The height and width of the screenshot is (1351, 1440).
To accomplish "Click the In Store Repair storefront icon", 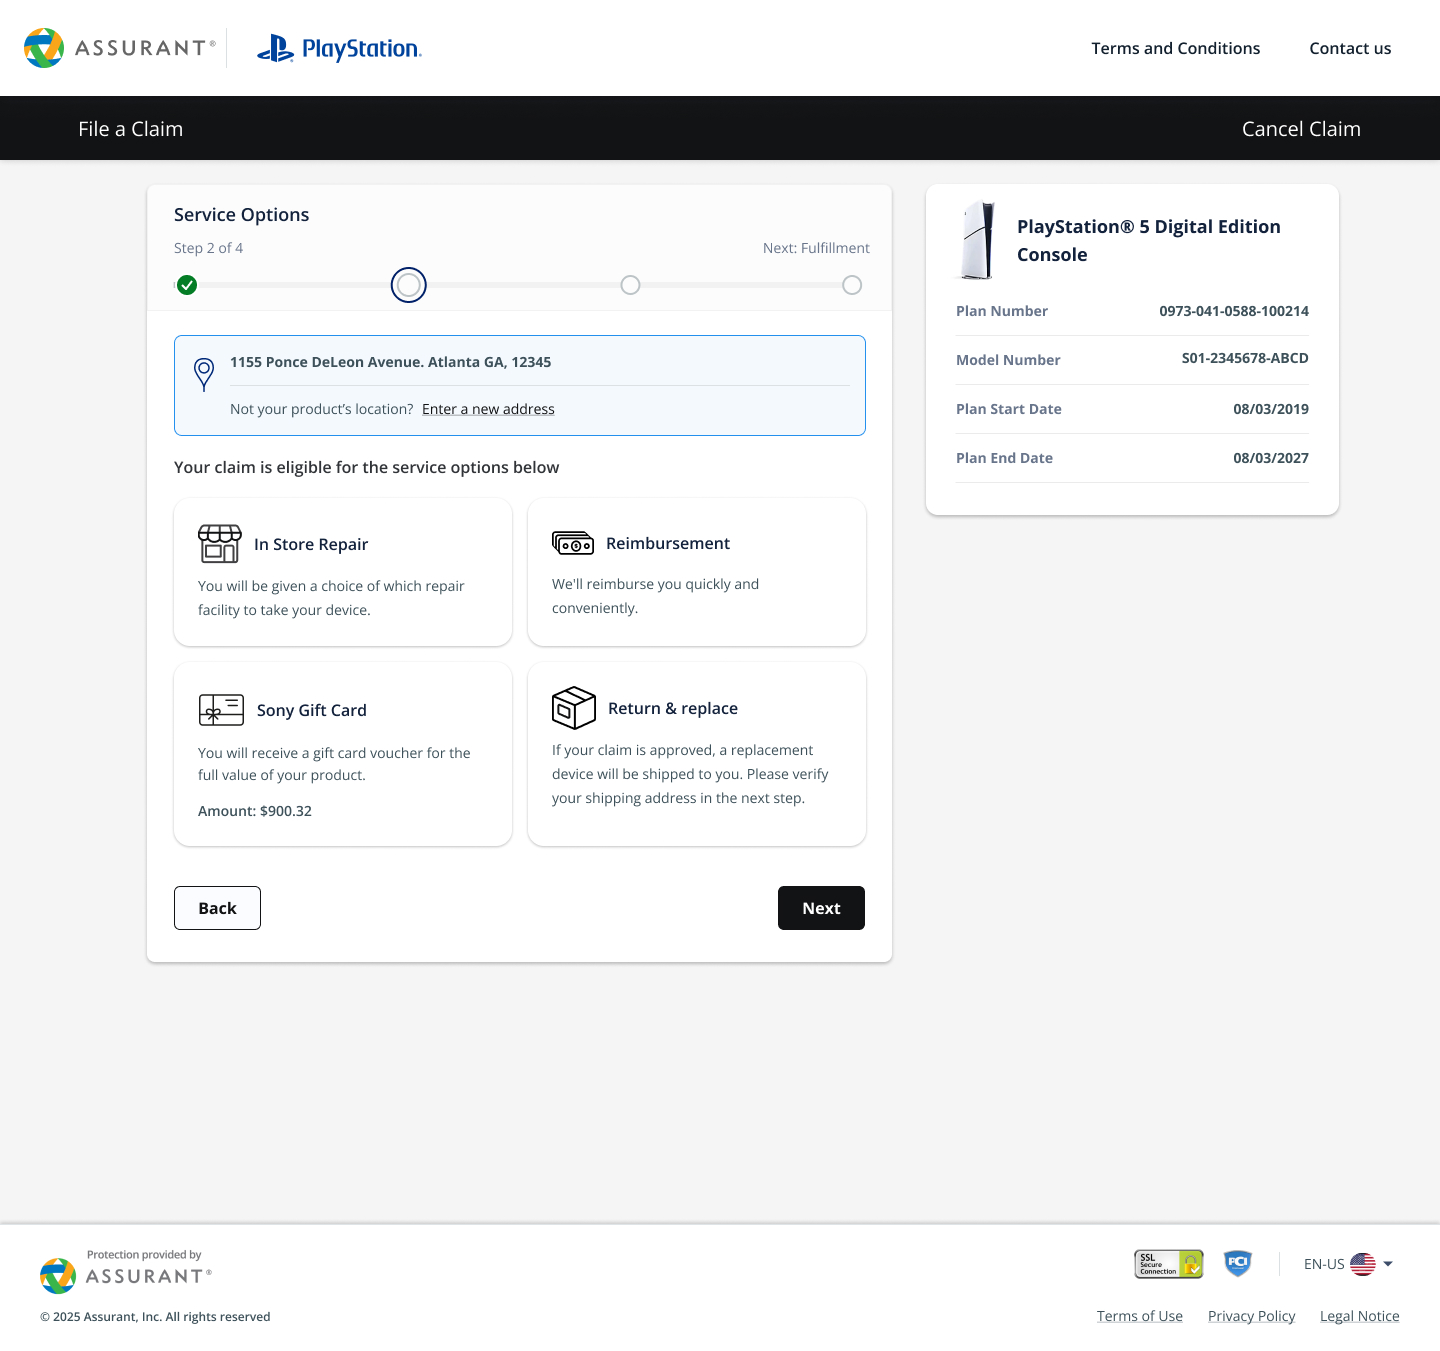I will (x=220, y=544).
